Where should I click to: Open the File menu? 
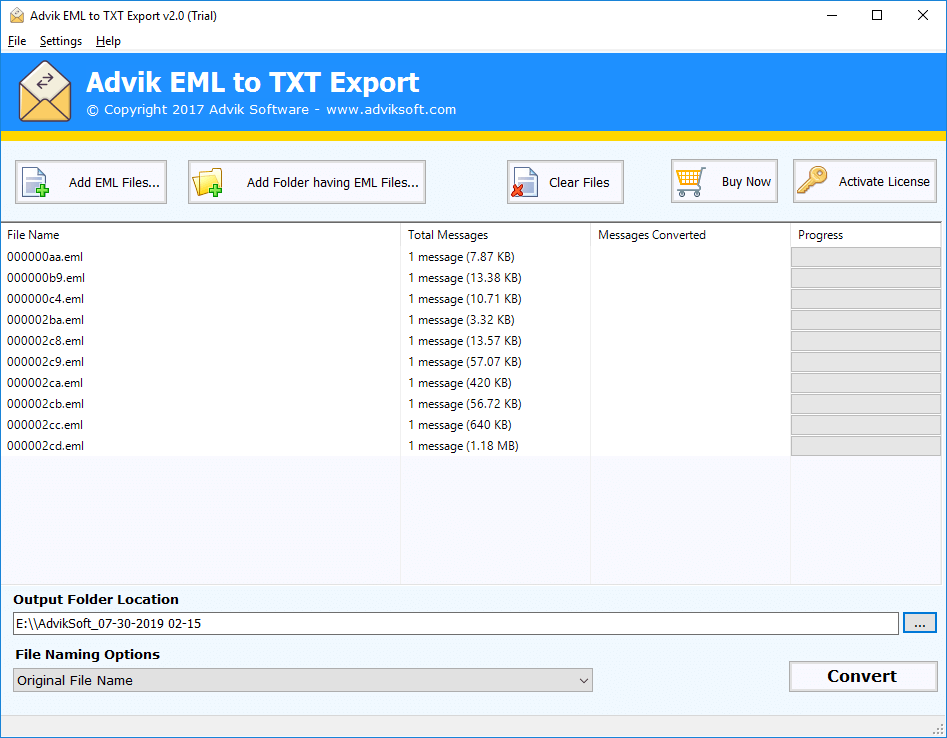[17, 41]
